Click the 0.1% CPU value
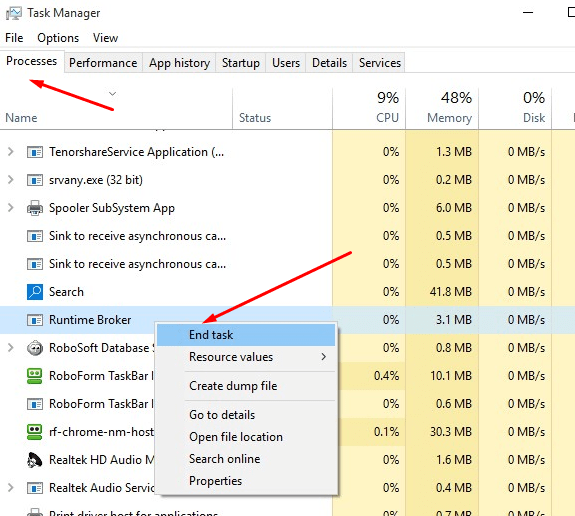The height and width of the screenshot is (516, 575). (387, 432)
